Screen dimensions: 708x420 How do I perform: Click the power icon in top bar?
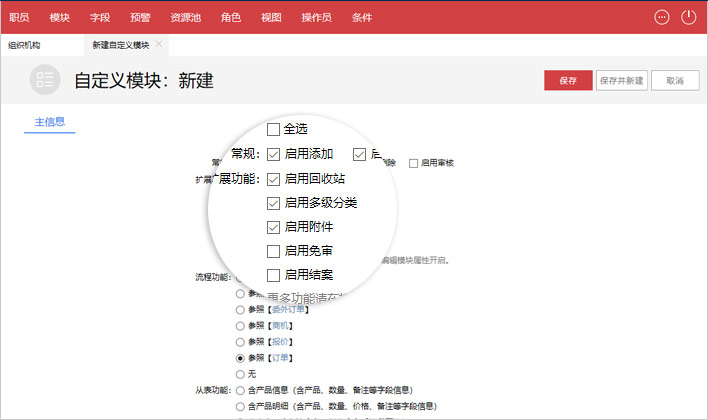(688, 17)
